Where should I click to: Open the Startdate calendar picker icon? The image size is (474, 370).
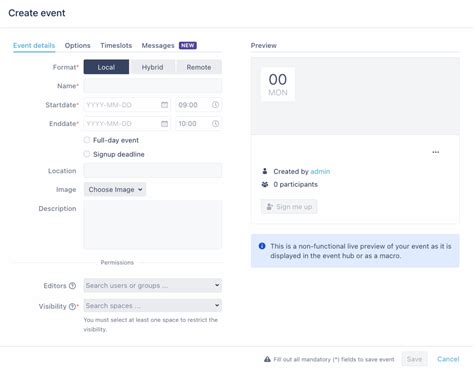tap(164, 105)
